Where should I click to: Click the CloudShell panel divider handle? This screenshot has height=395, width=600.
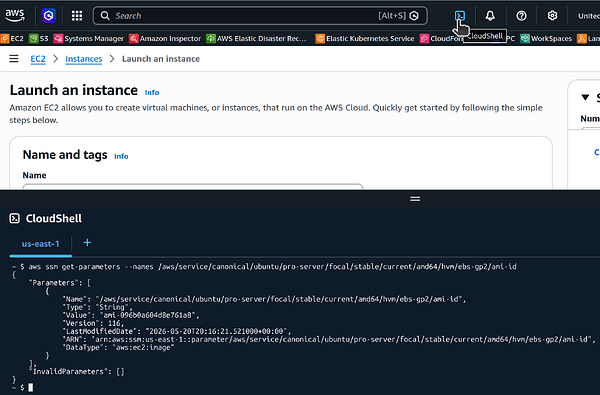click(x=415, y=199)
